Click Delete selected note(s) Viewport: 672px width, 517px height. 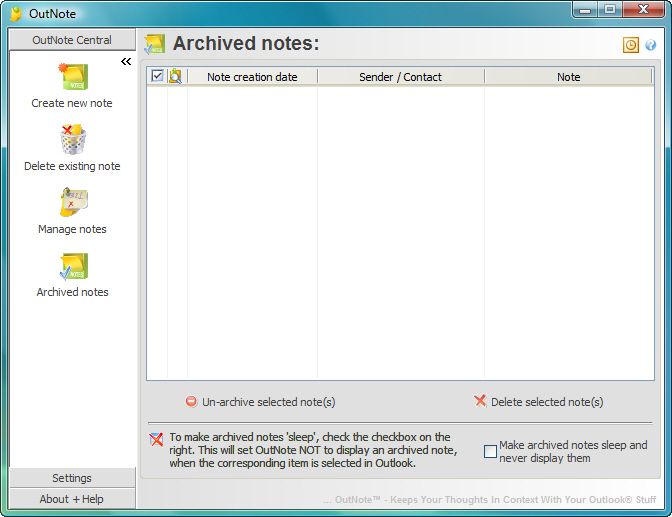(x=539, y=402)
